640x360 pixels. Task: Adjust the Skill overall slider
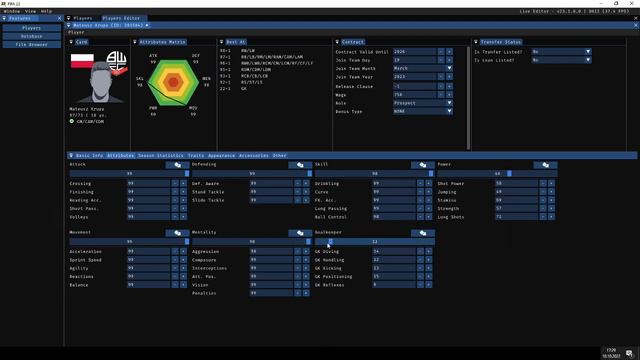(x=375, y=173)
